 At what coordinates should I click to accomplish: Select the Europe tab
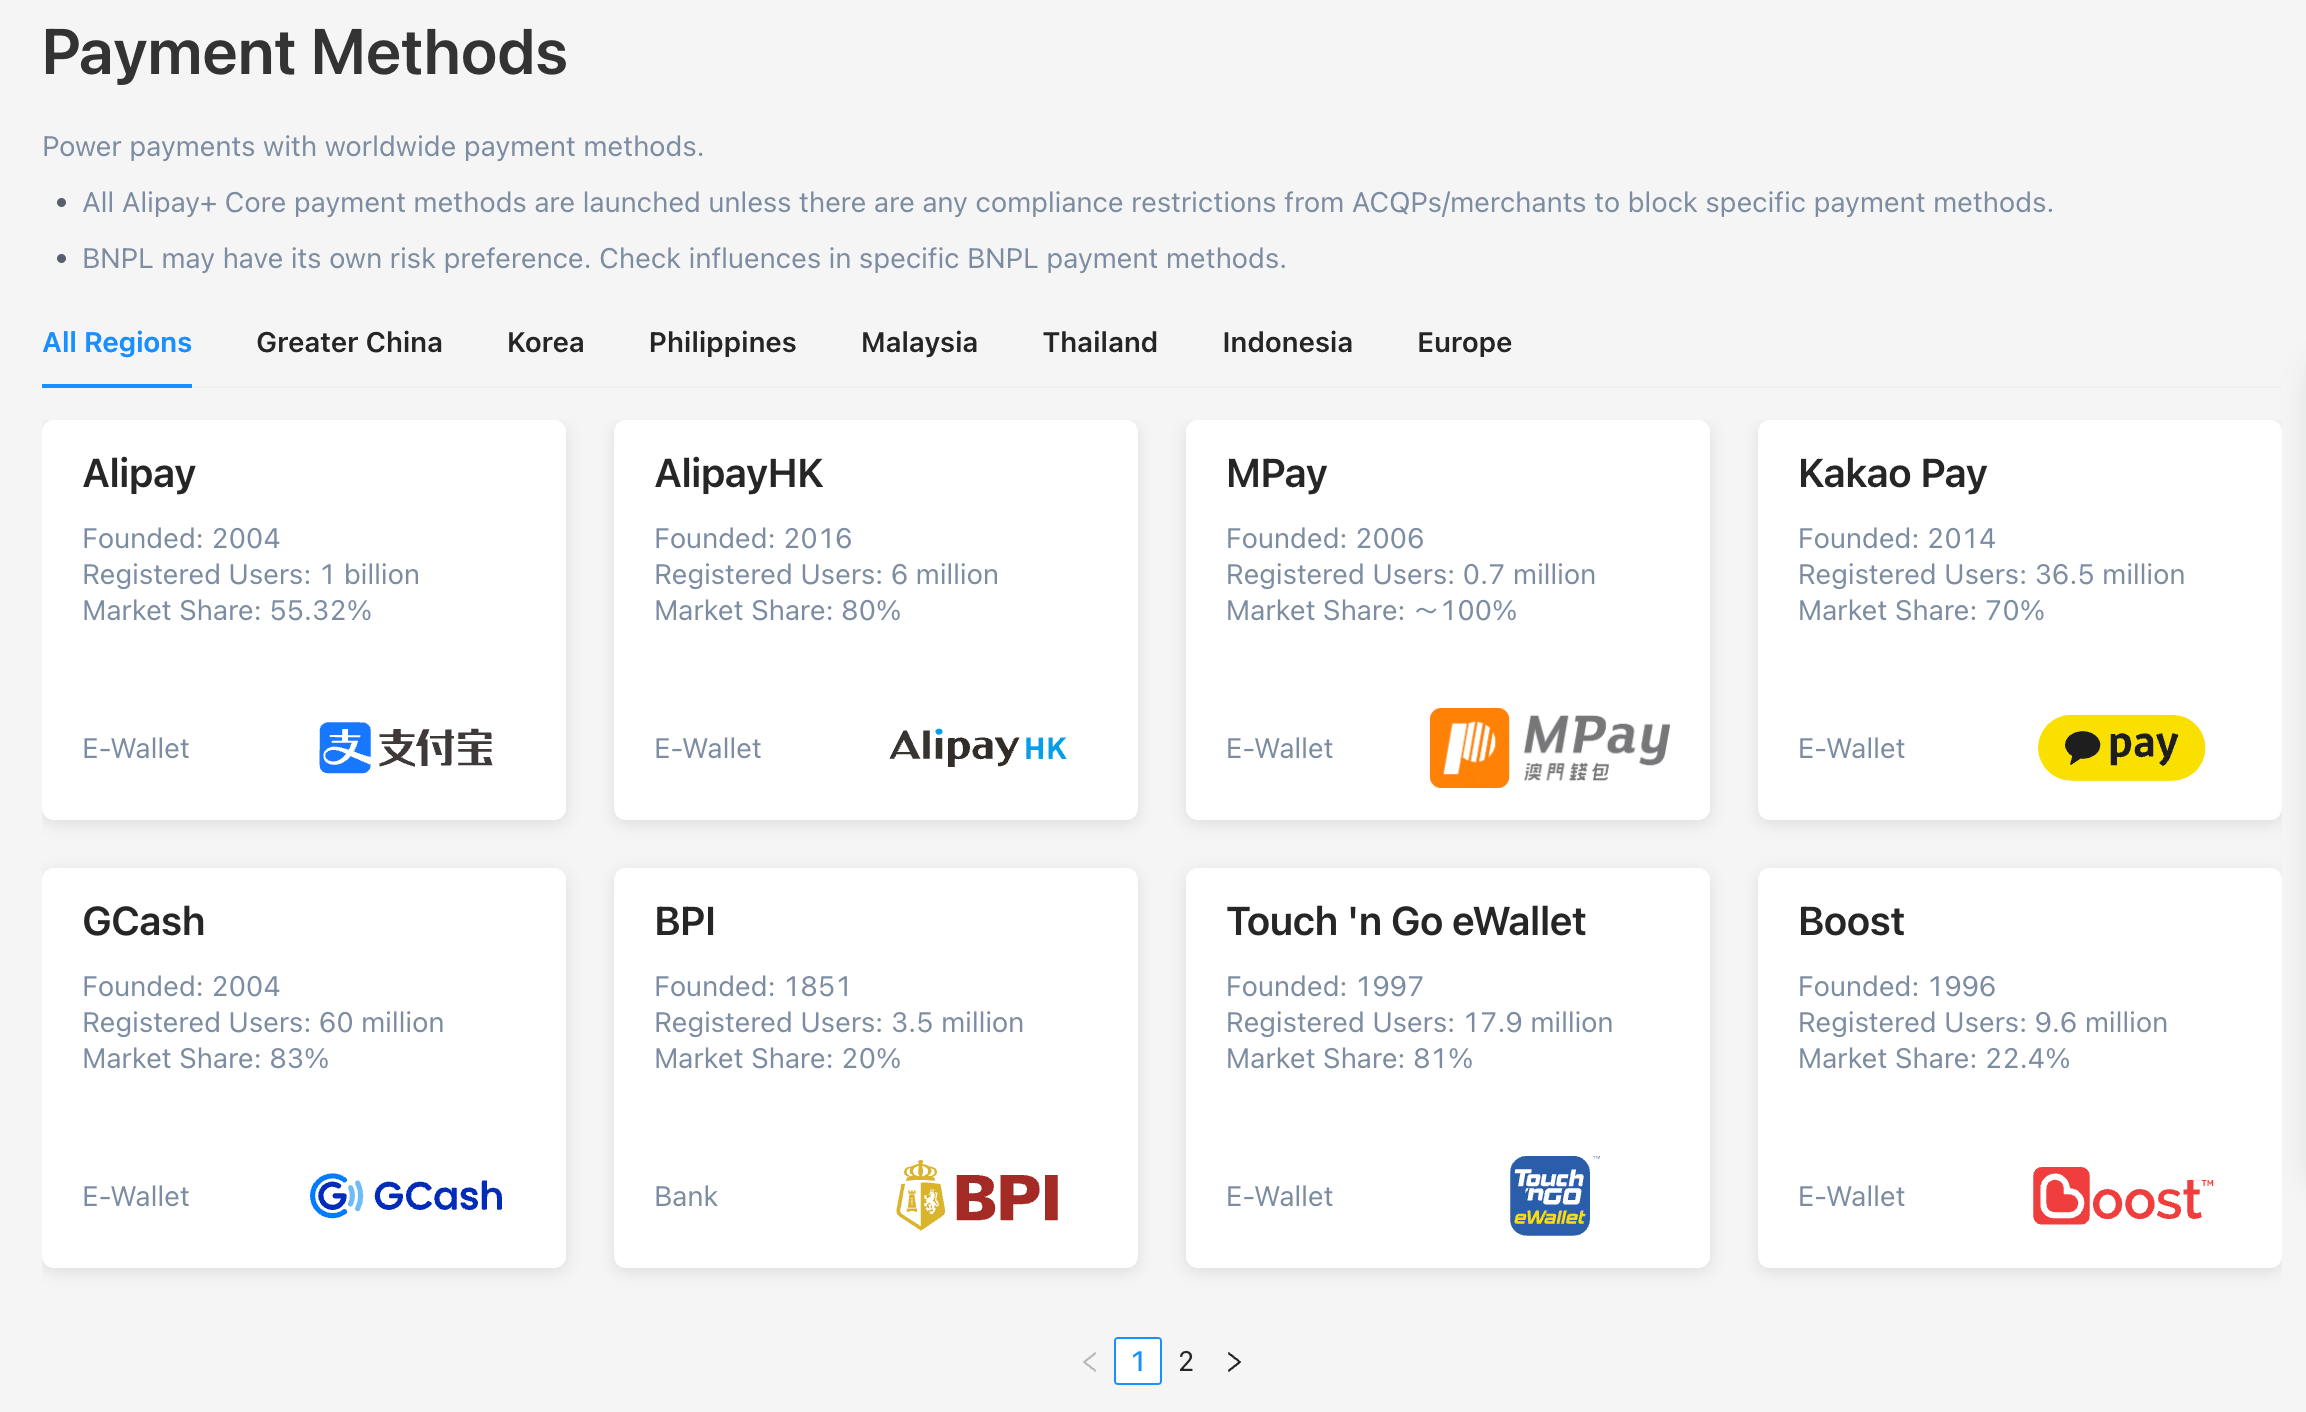(1463, 342)
